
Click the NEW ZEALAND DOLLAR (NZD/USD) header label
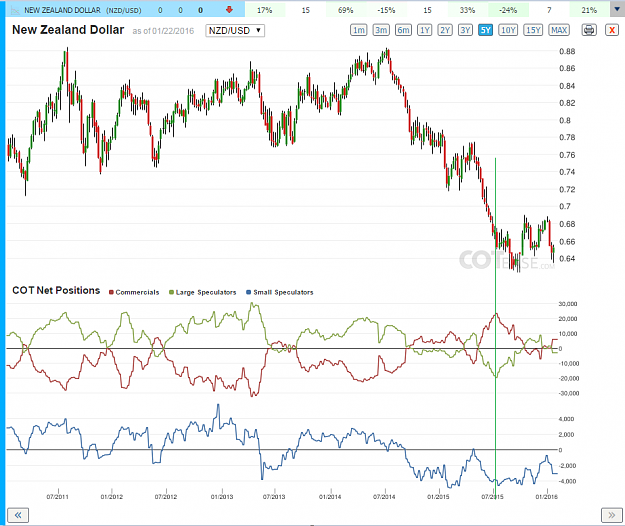(83, 10)
